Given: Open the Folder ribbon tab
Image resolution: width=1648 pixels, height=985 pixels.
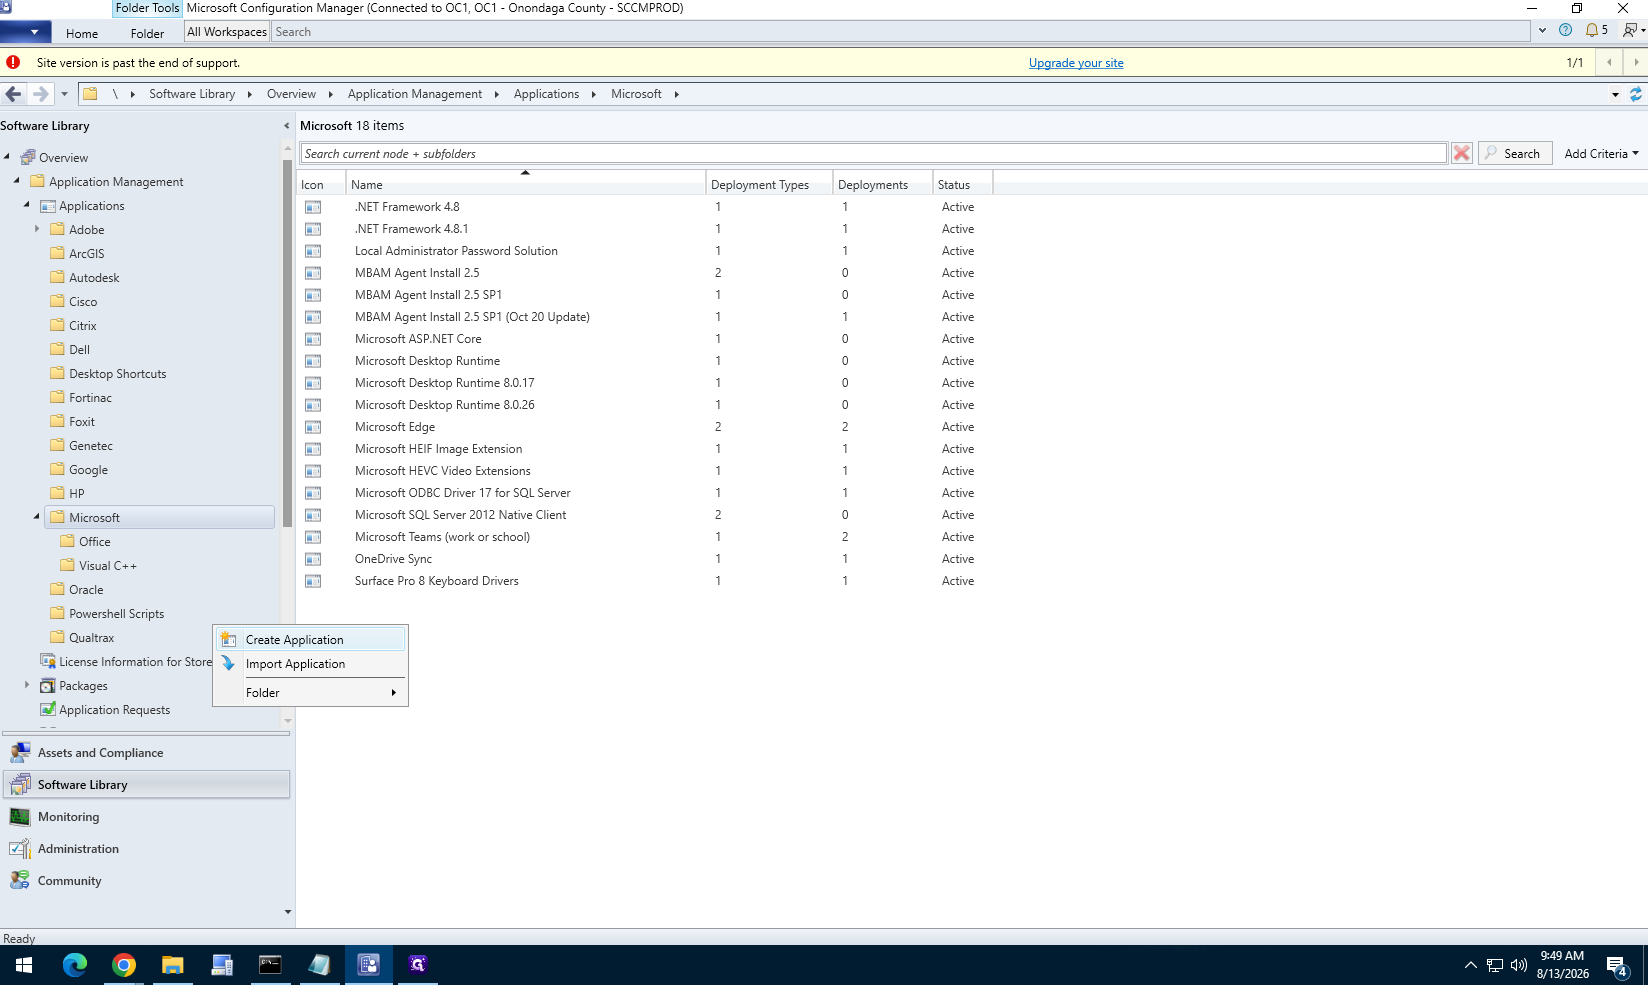Looking at the screenshot, I should coord(147,33).
